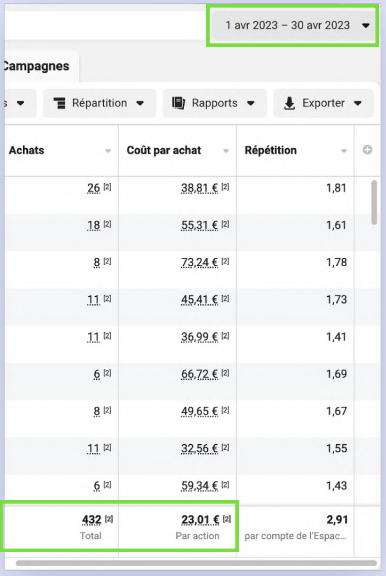Click the horizontal scrollbar at the bottom
The height and width of the screenshot is (576, 386).
pyautogui.click(x=196, y=563)
